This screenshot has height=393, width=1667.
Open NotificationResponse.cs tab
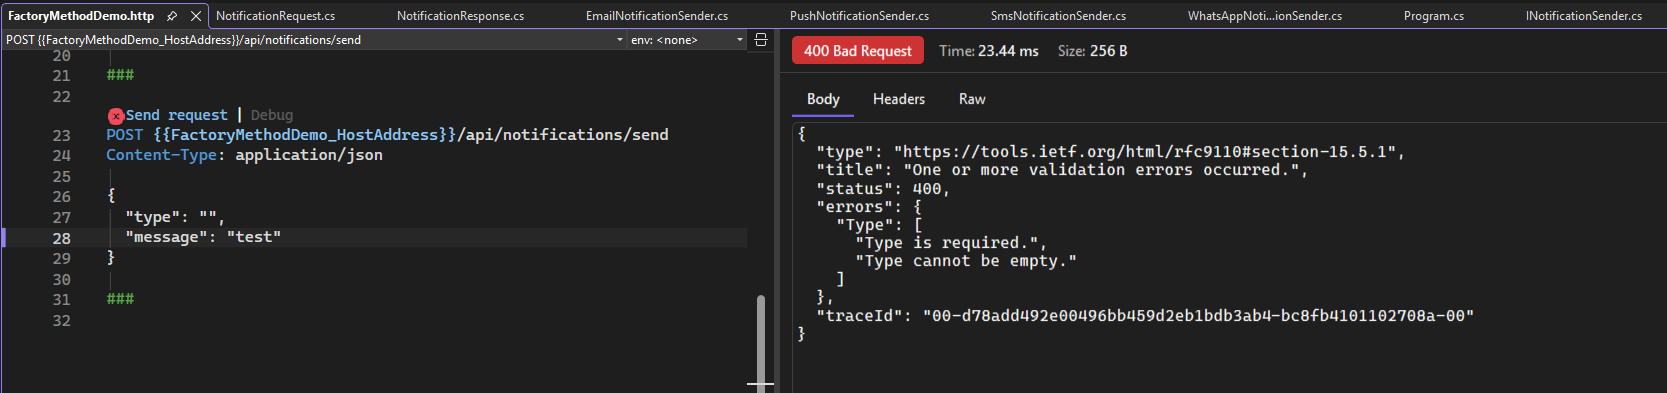pyautogui.click(x=460, y=16)
